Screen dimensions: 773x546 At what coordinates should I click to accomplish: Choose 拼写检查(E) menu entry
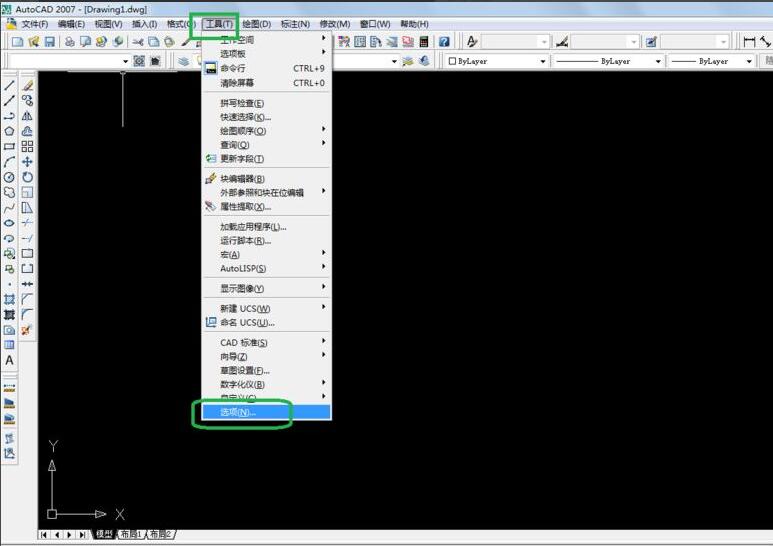[267, 103]
